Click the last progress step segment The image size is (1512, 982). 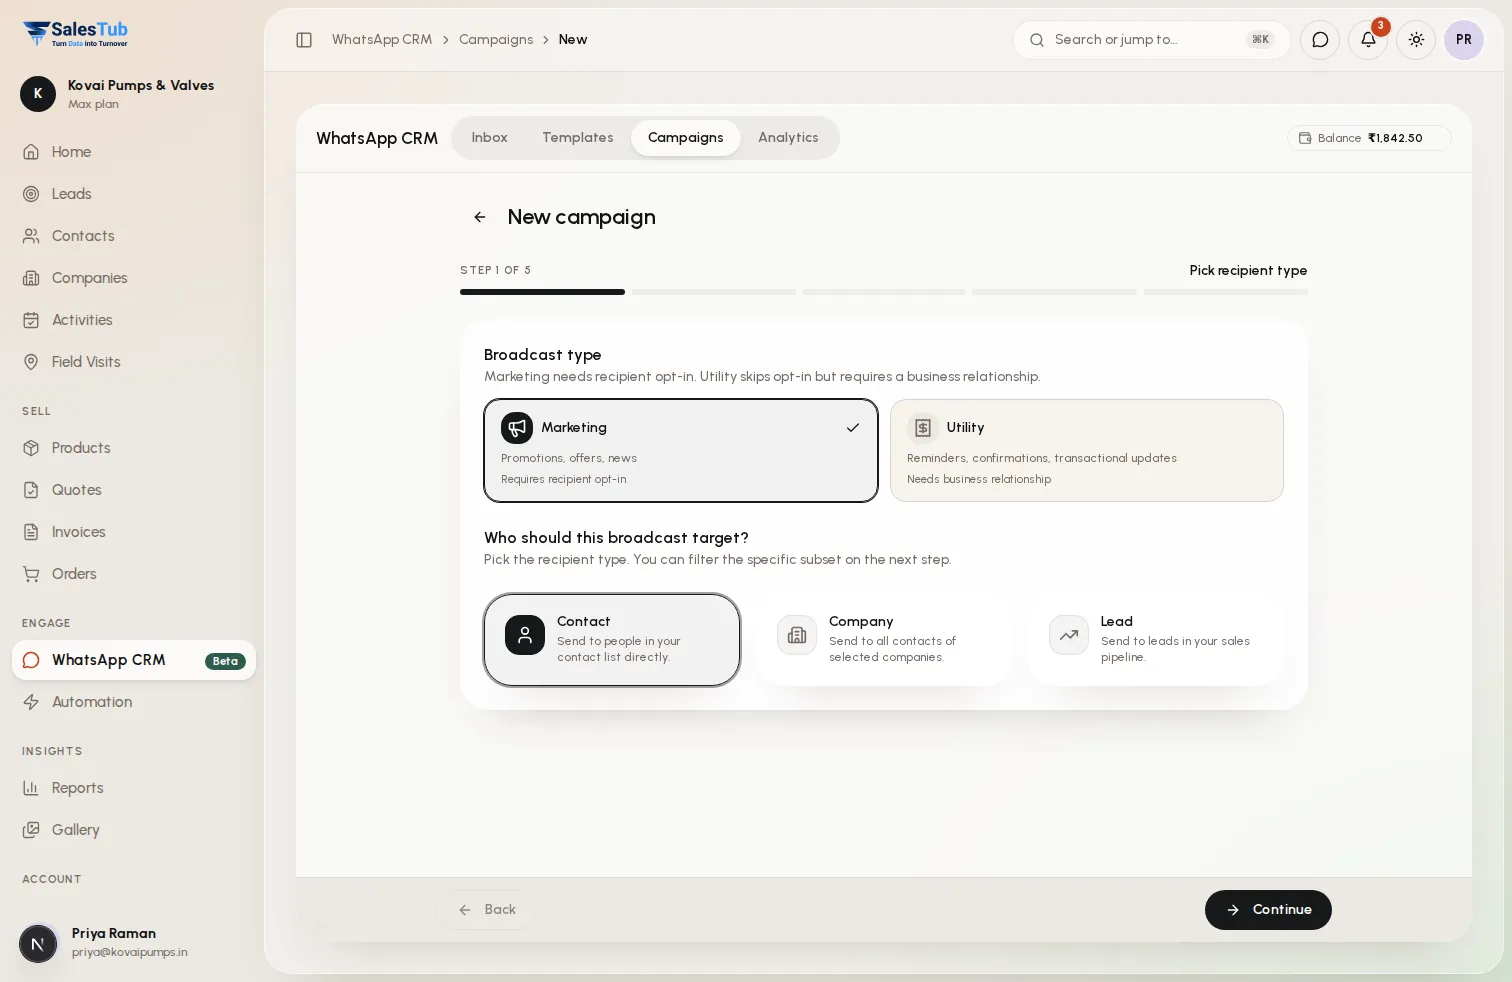1225,292
